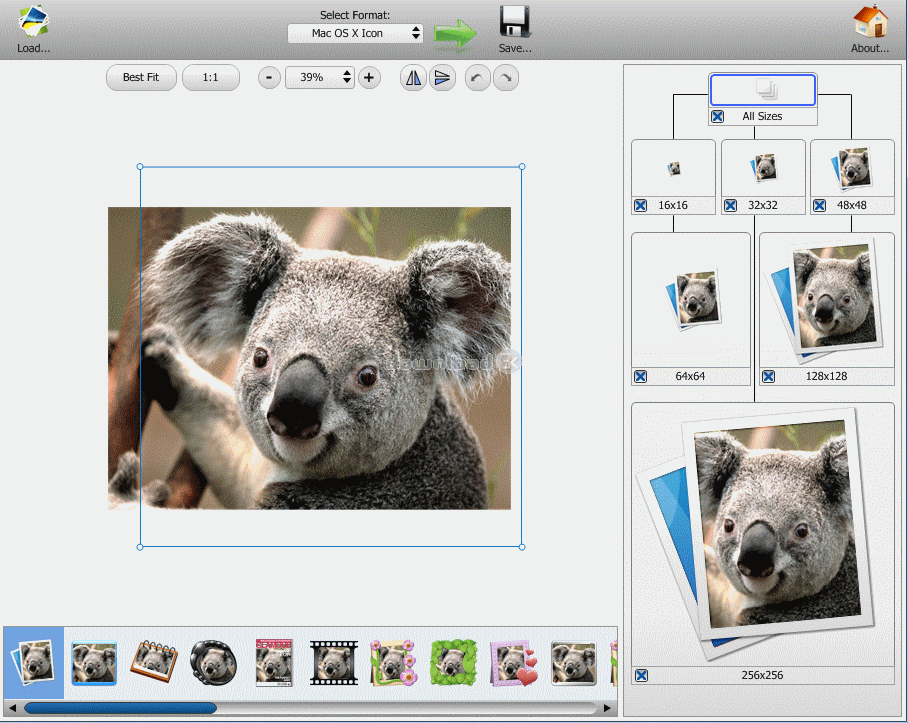Viewport: 908px width, 723px height.
Task: Select the 256x256 icon preview
Action: (x=763, y=535)
